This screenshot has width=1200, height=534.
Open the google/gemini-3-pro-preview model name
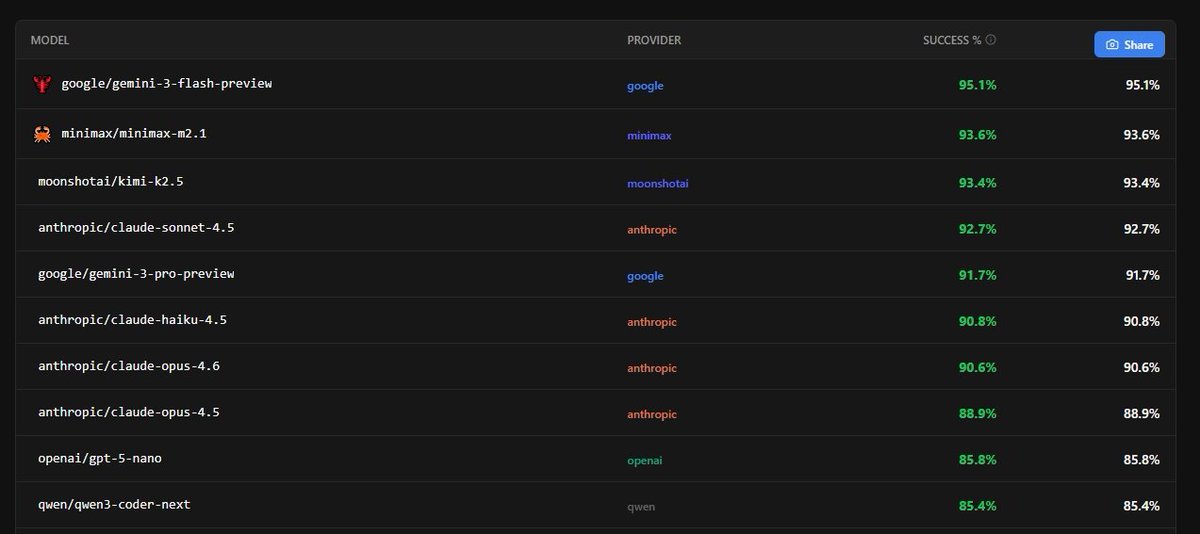[x=136, y=274]
